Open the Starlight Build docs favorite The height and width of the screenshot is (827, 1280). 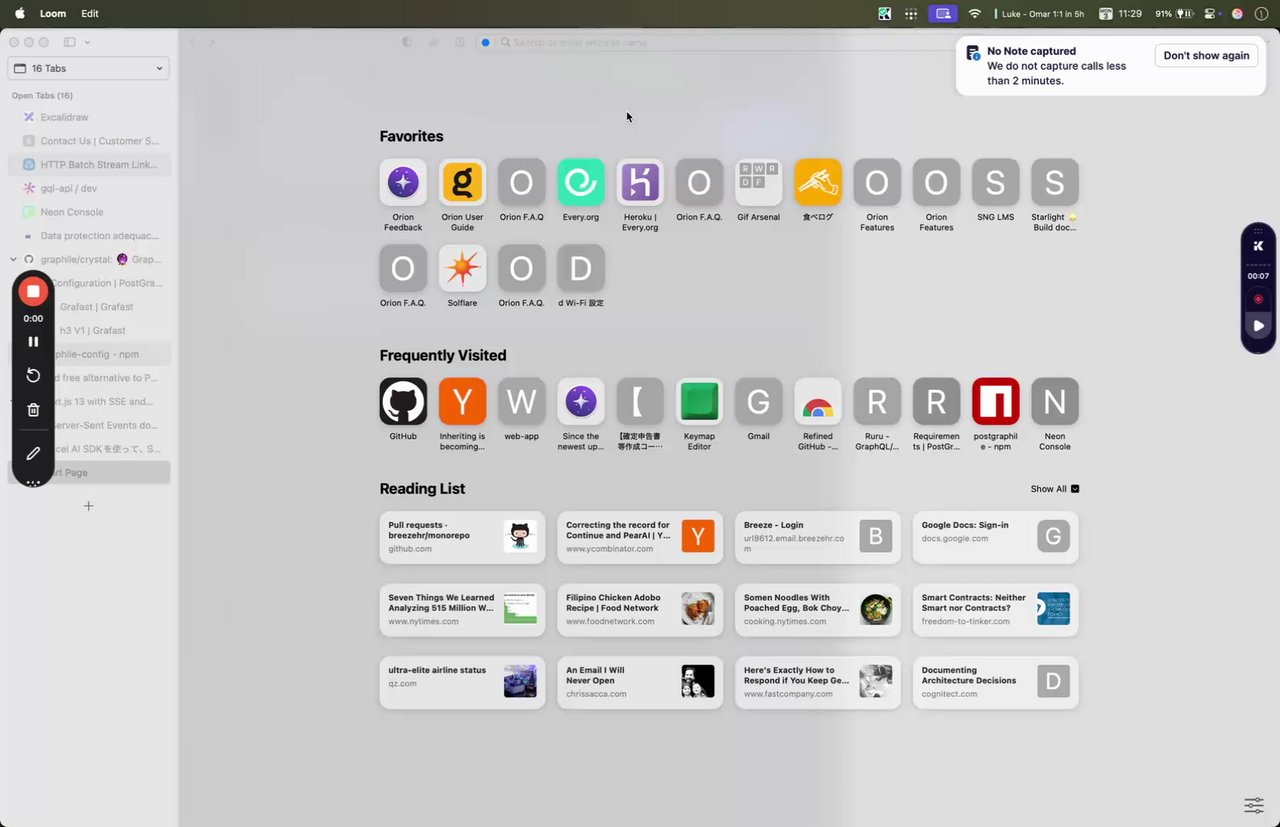click(1055, 196)
